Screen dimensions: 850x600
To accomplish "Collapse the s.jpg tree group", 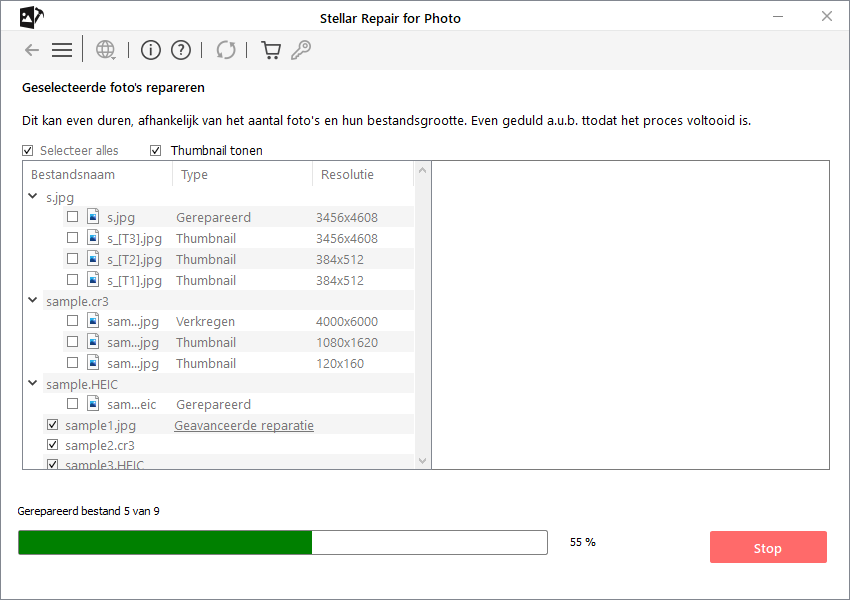I will point(34,197).
